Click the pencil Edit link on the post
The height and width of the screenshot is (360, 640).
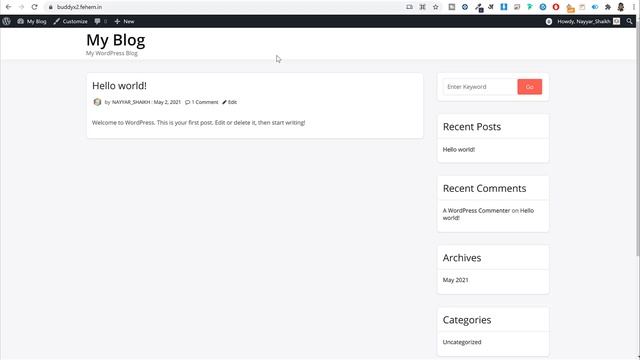coord(229,102)
